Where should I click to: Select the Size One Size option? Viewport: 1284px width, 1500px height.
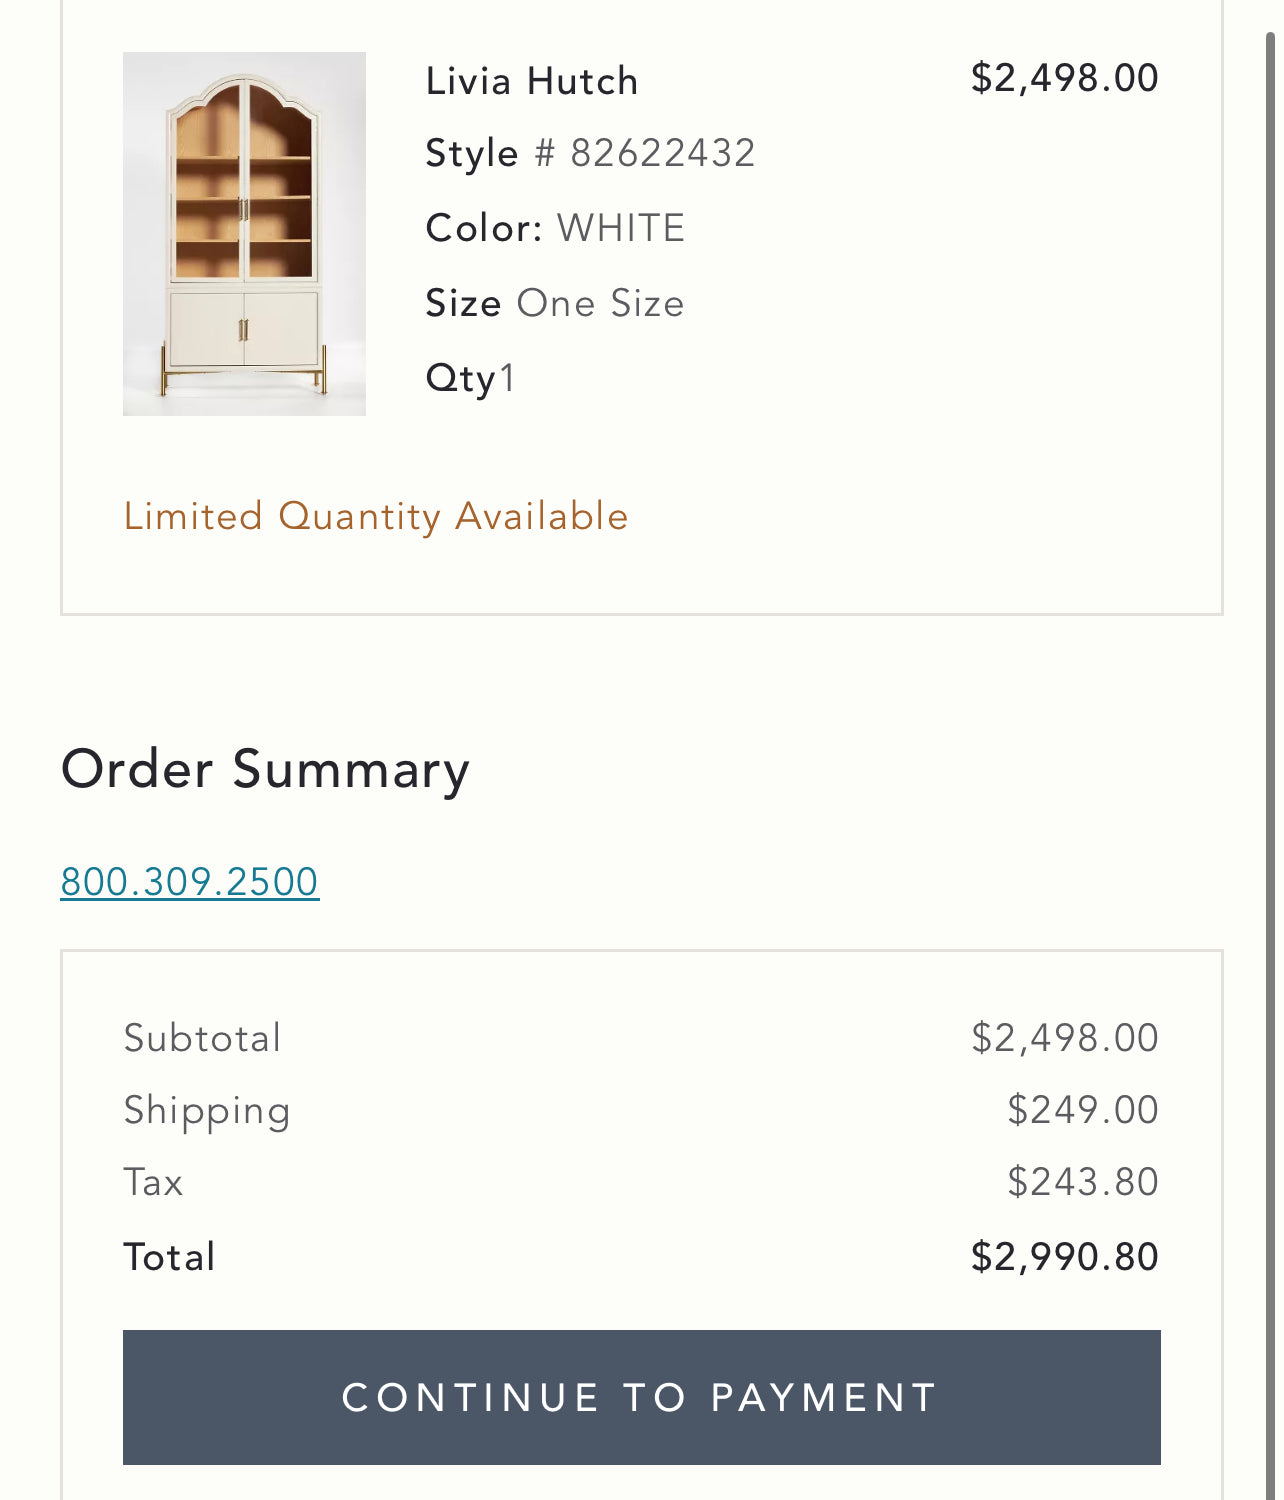tap(555, 303)
